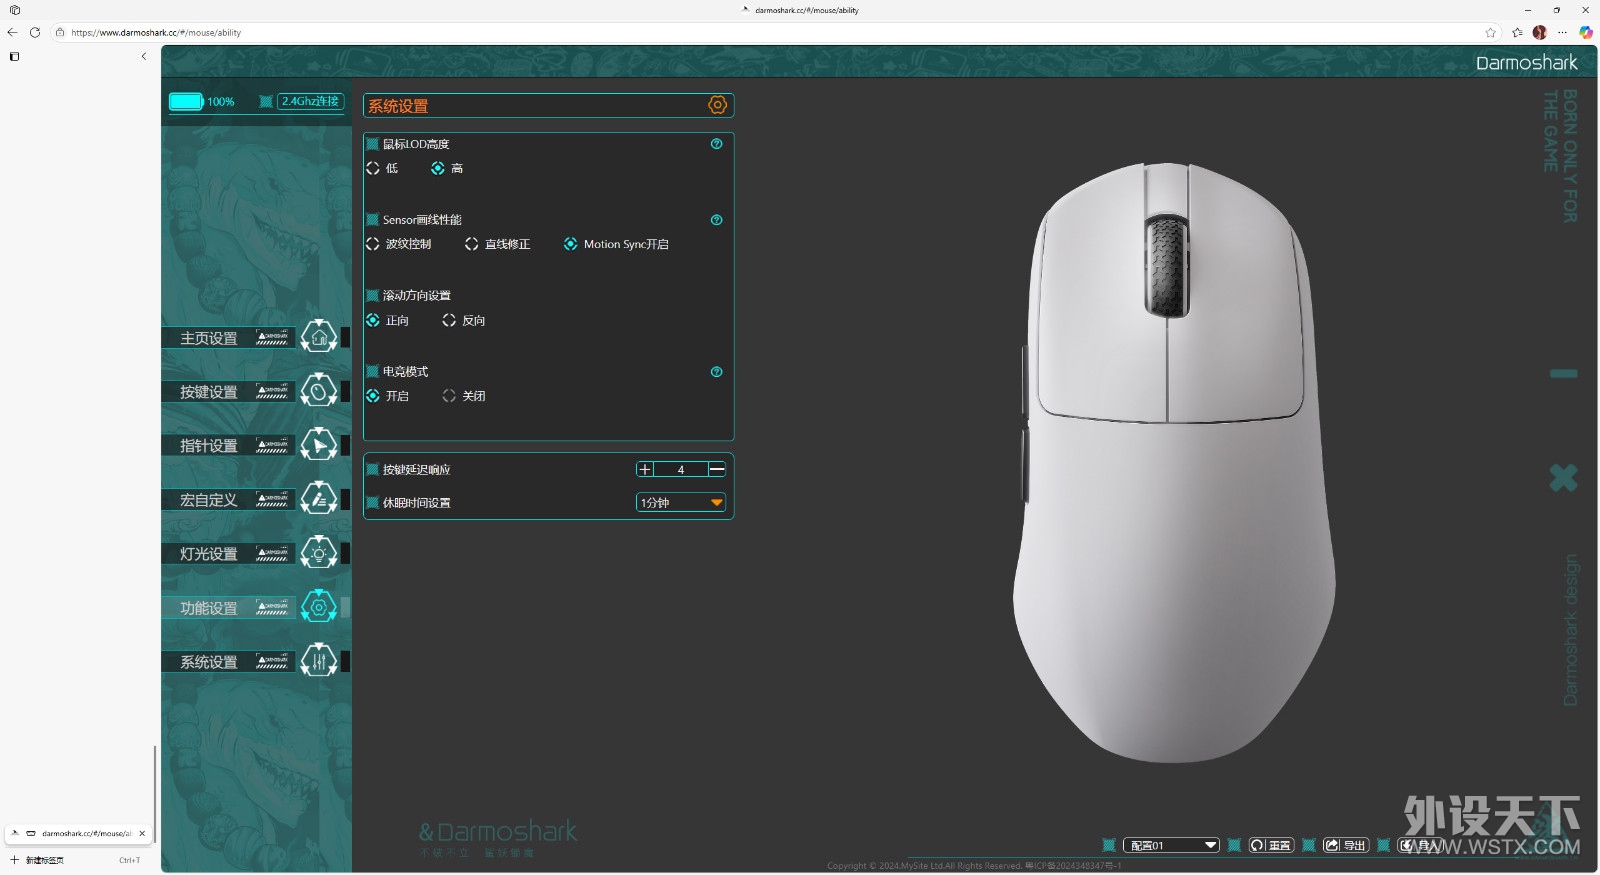Click the 灯光设置 lightbulb hexagon icon
1600x875 pixels.
pyautogui.click(x=319, y=553)
